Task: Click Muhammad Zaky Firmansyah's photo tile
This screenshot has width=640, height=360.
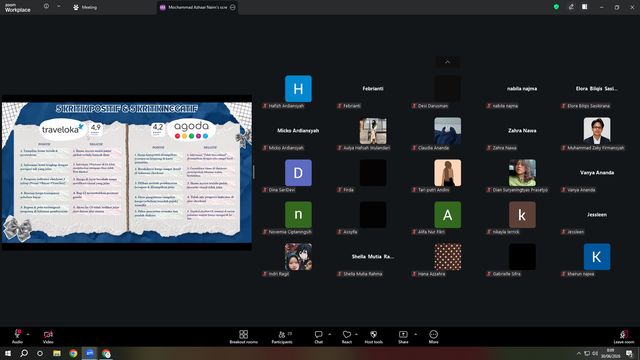Action: point(597,131)
